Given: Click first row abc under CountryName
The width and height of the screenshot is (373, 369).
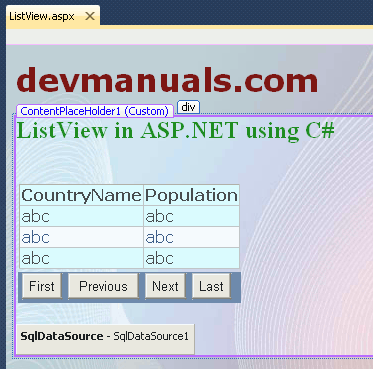Looking at the screenshot, I should click(82, 216).
